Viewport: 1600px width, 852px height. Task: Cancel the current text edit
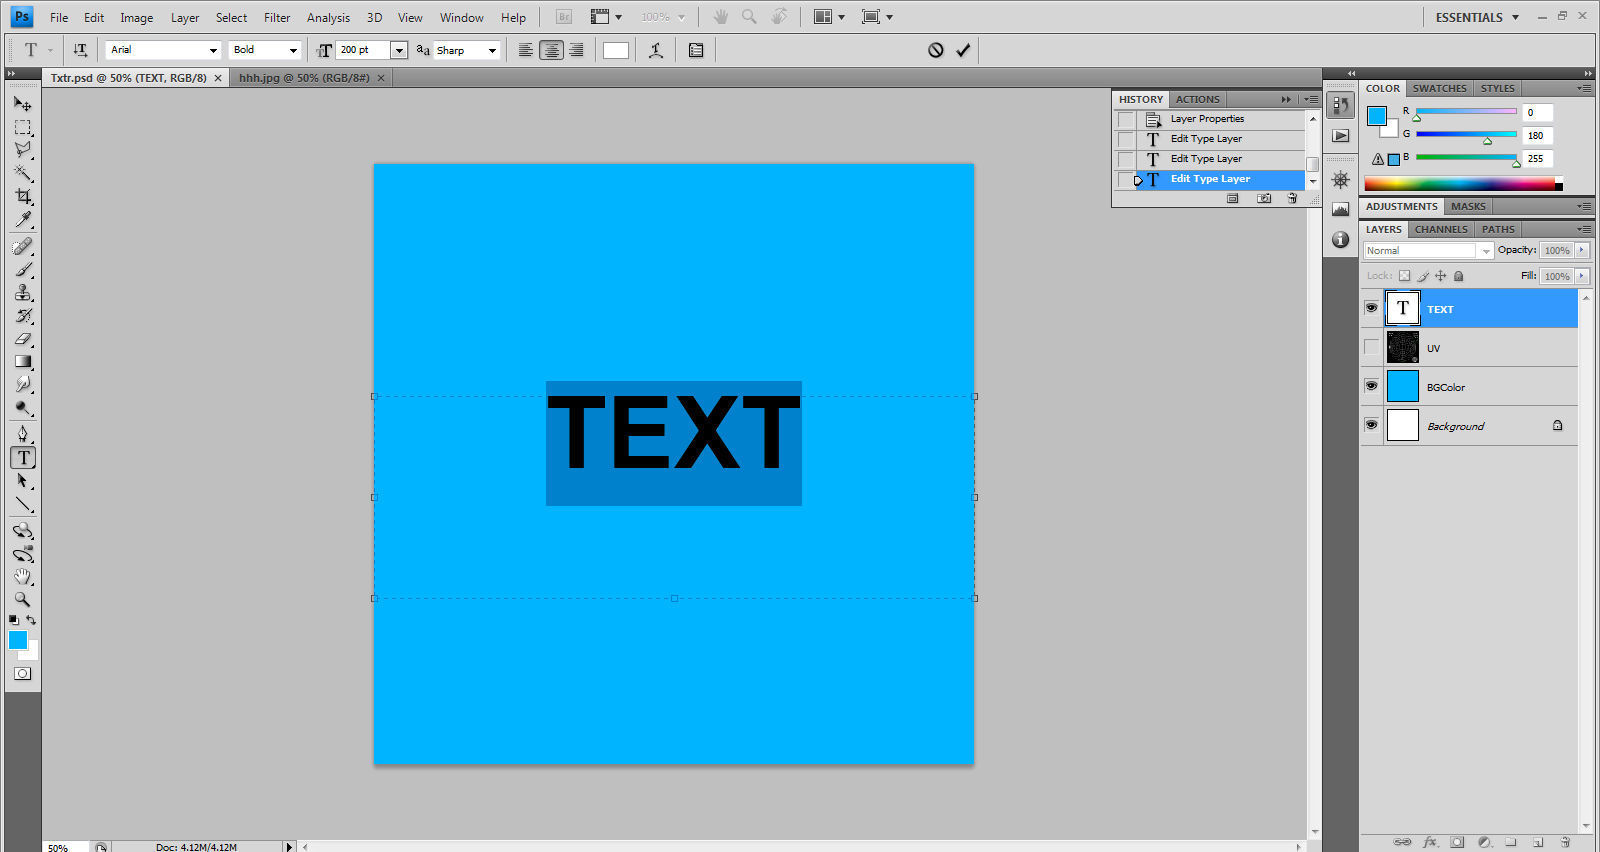[x=936, y=50]
